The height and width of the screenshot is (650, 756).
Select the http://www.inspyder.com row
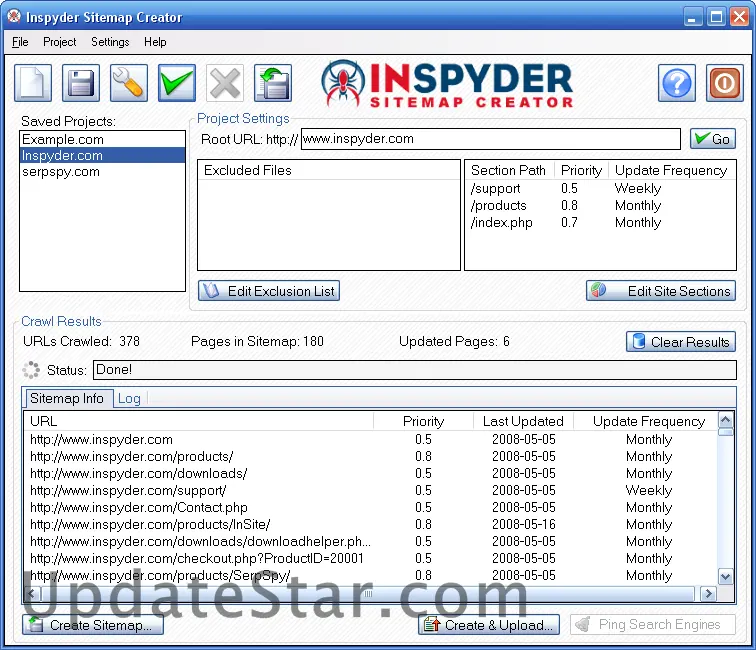point(370,439)
